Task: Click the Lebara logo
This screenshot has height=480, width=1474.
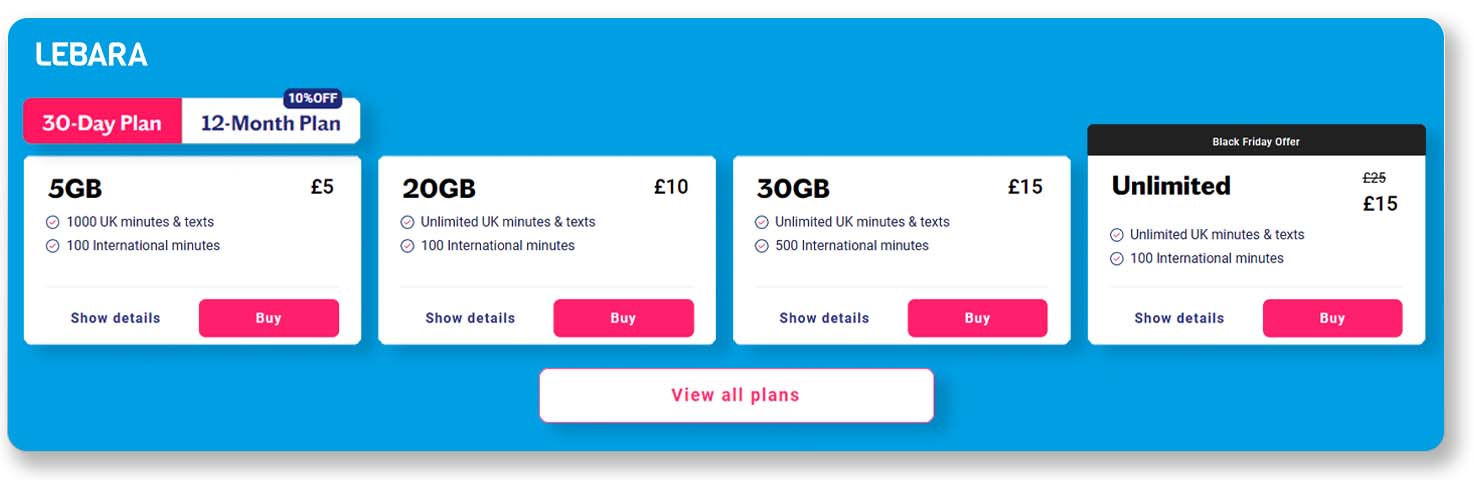Action: tap(91, 55)
